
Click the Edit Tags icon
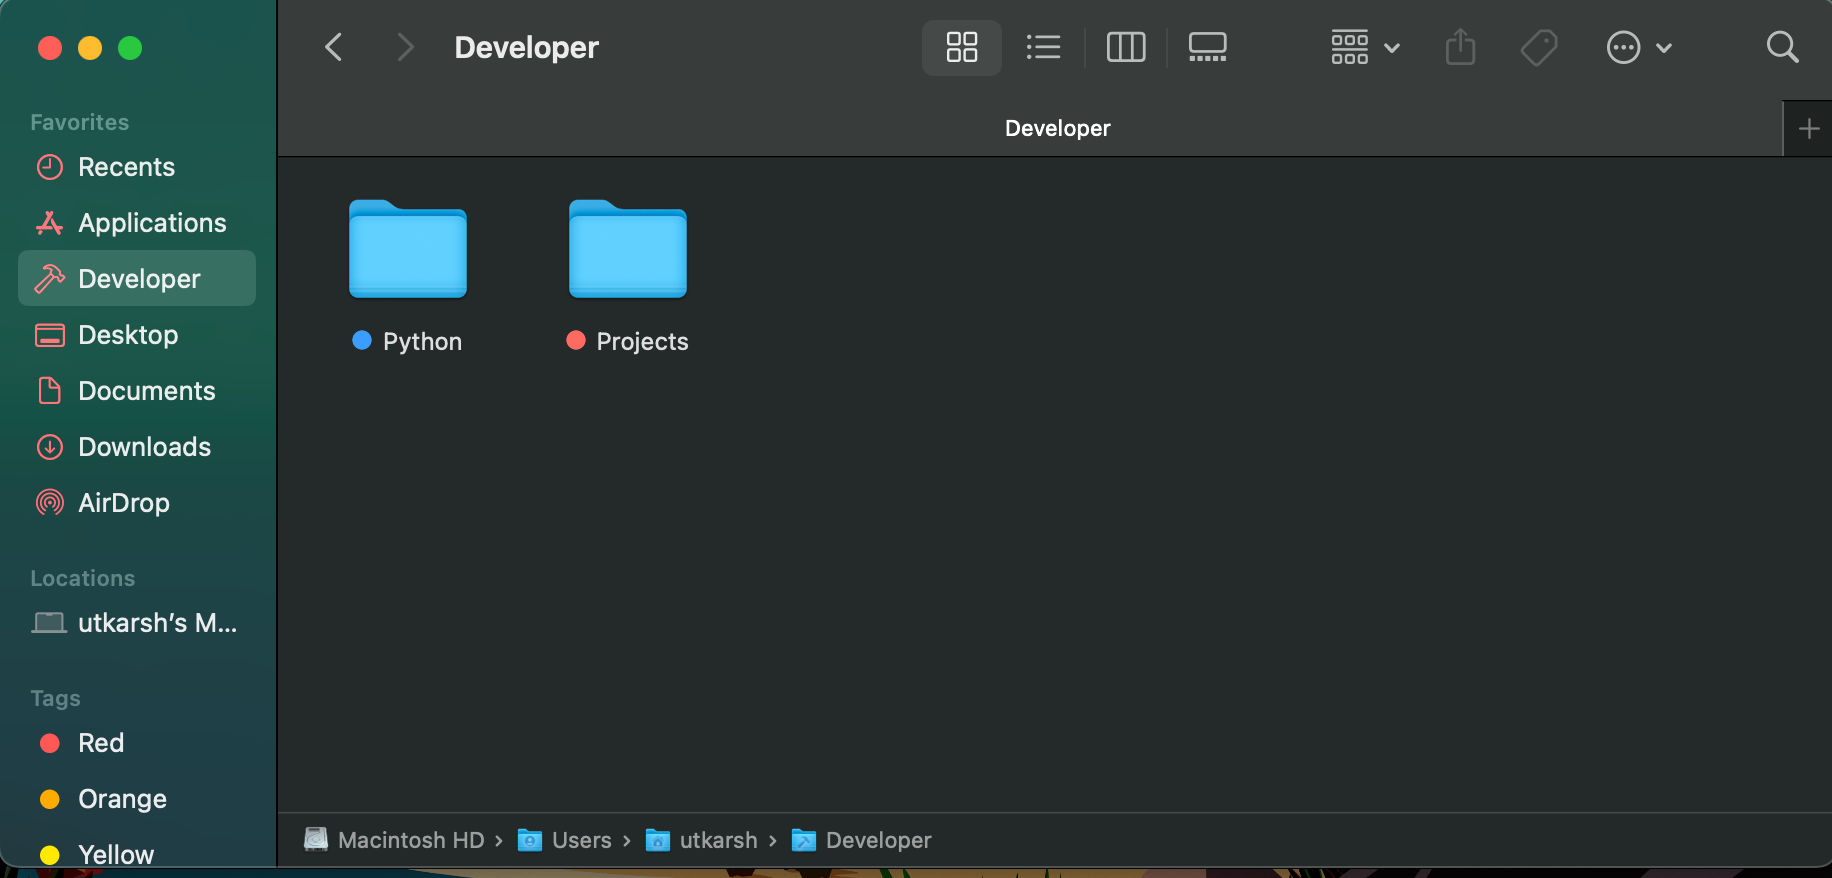pyautogui.click(x=1539, y=47)
